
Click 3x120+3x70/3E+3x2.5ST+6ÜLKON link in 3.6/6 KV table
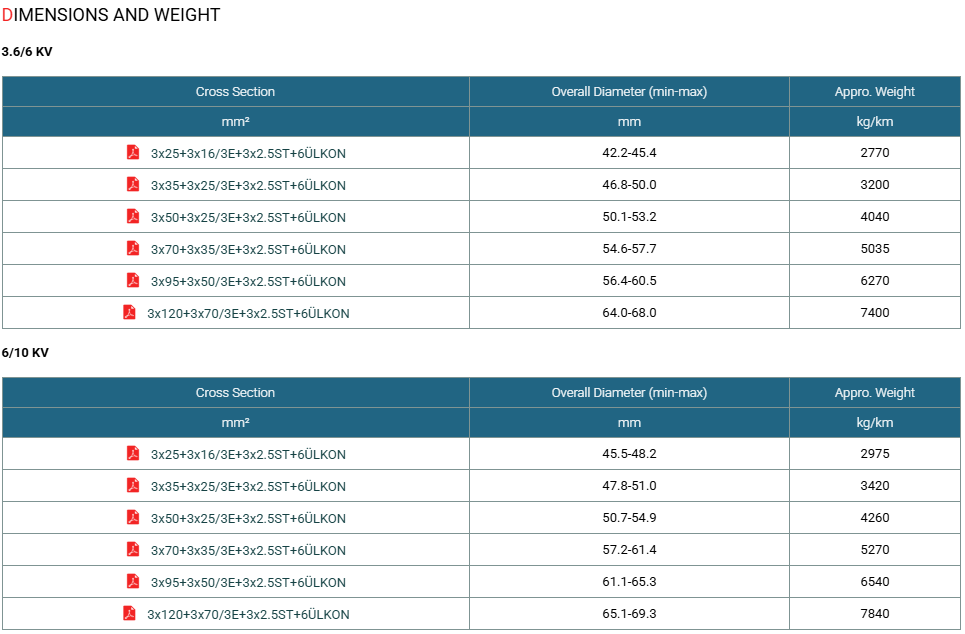point(248,313)
